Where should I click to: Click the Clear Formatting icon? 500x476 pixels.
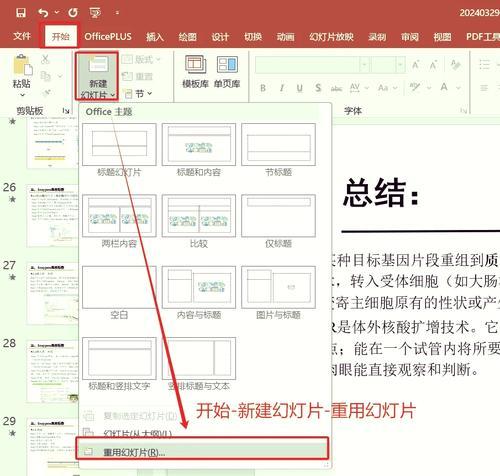pos(455,65)
